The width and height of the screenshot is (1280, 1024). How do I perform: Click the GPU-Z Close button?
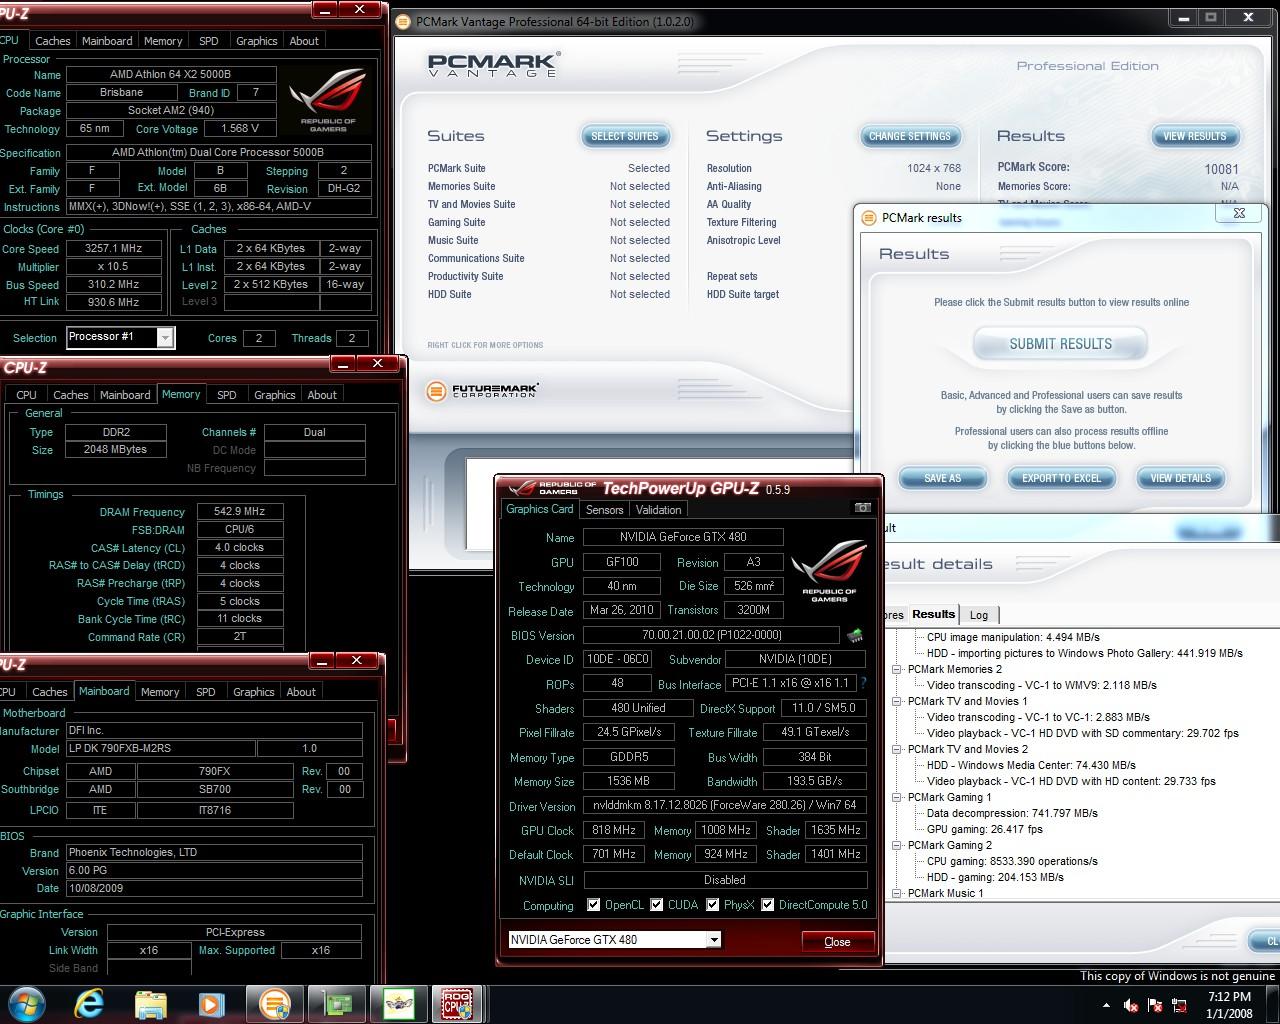[x=838, y=942]
